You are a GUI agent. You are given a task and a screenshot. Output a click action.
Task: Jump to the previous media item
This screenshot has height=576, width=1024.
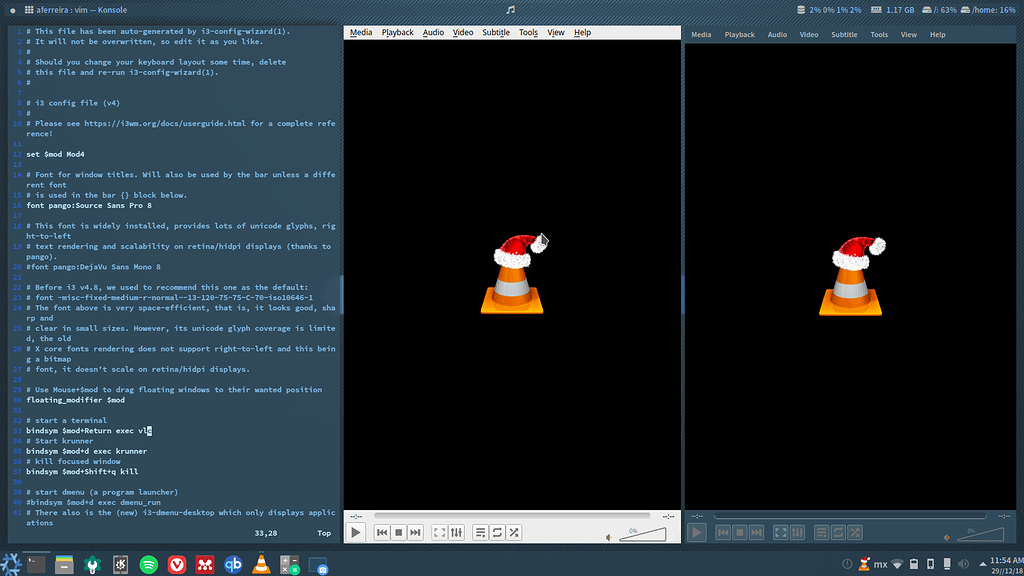pyautogui.click(x=381, y=532)
